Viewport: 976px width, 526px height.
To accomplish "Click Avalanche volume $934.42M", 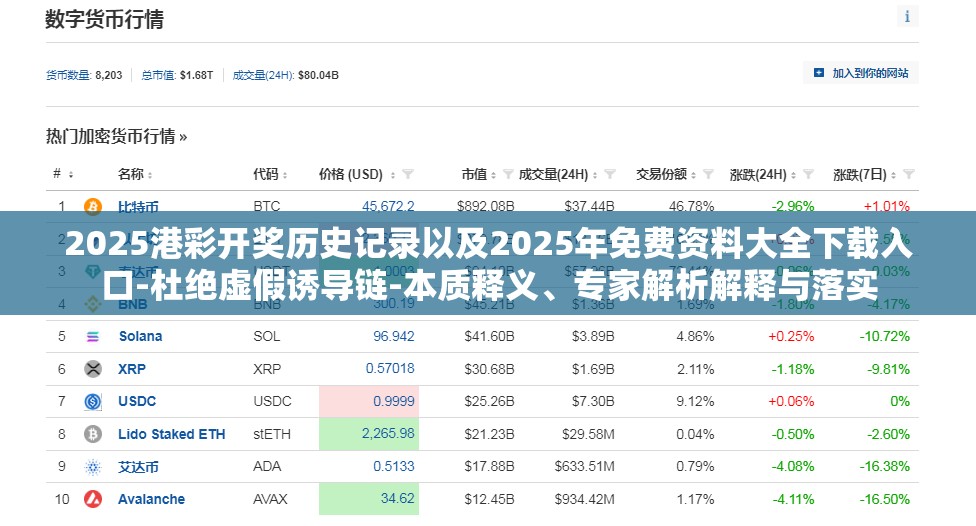I will [x=584, y=499].
